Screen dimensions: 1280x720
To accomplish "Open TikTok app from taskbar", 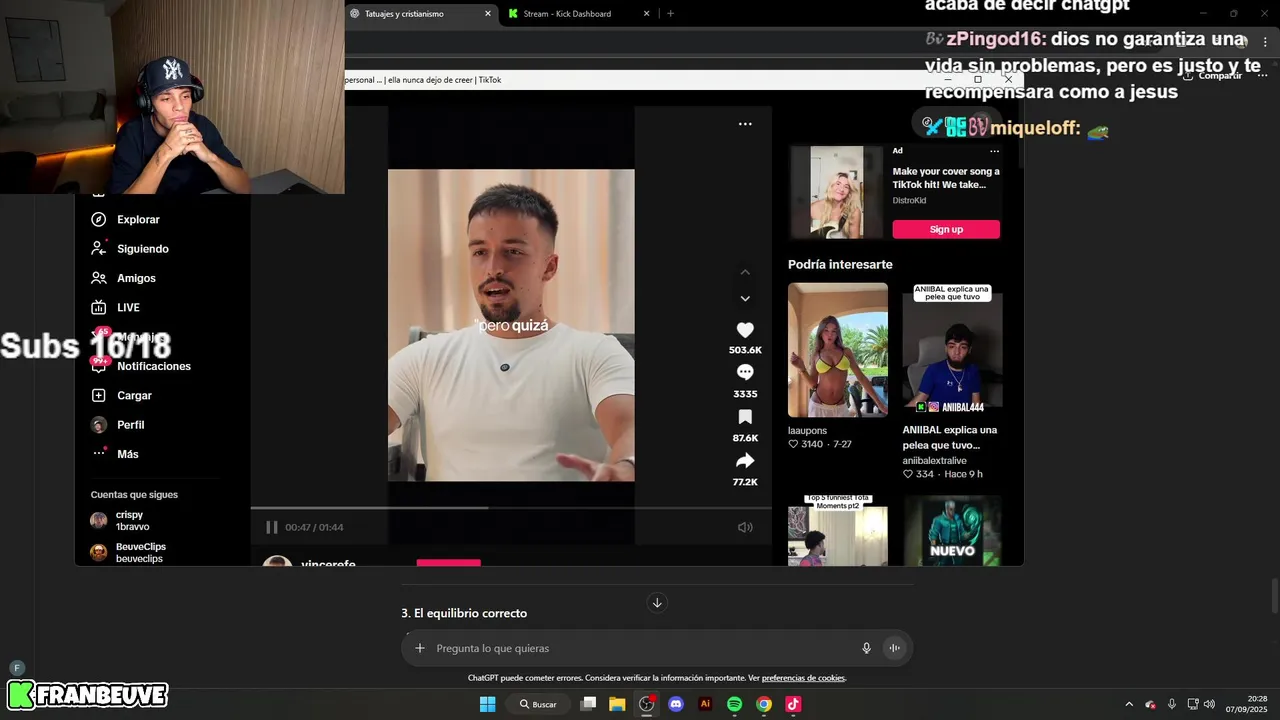I will tap(793, 704).
